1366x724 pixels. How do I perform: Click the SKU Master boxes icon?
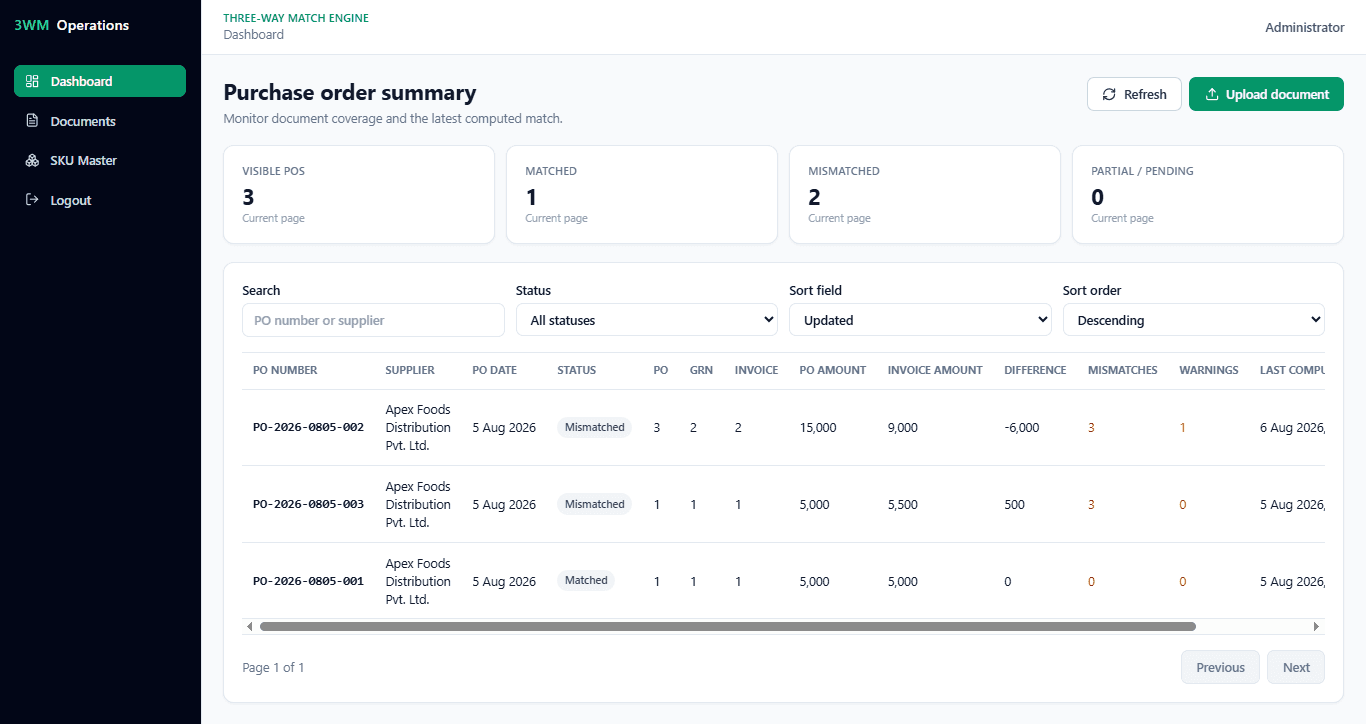[32, 160]
